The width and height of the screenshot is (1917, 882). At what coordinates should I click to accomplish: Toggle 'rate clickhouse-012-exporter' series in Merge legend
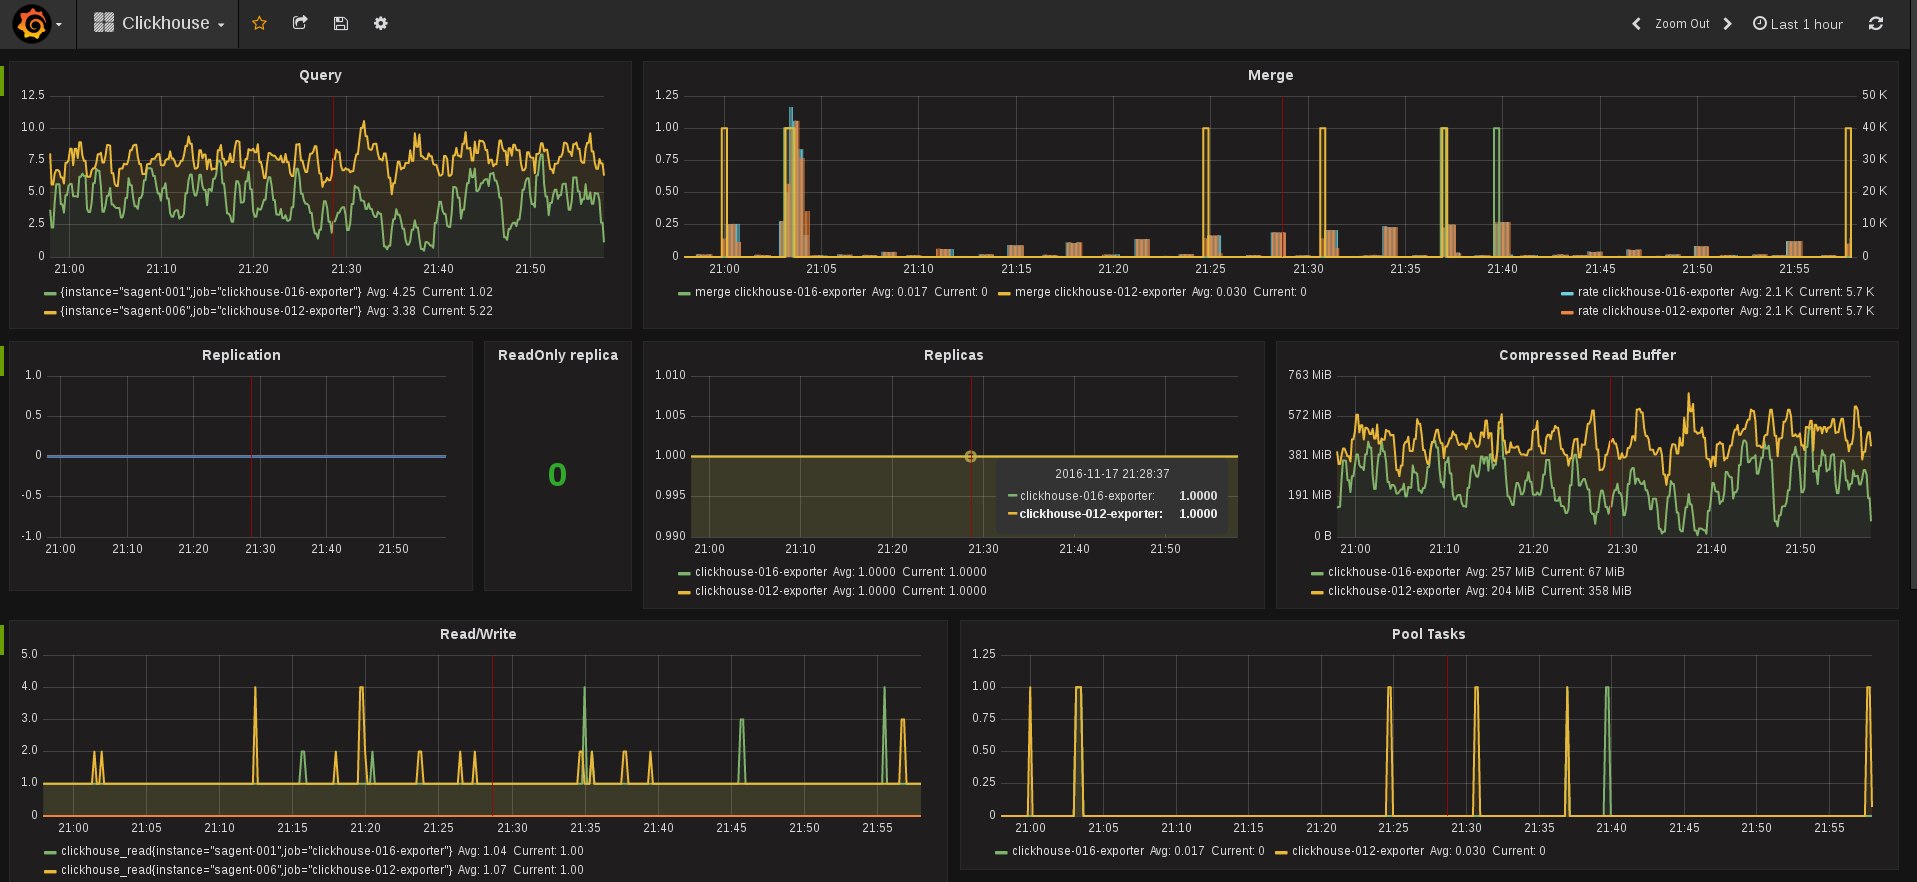point(1655,311)
